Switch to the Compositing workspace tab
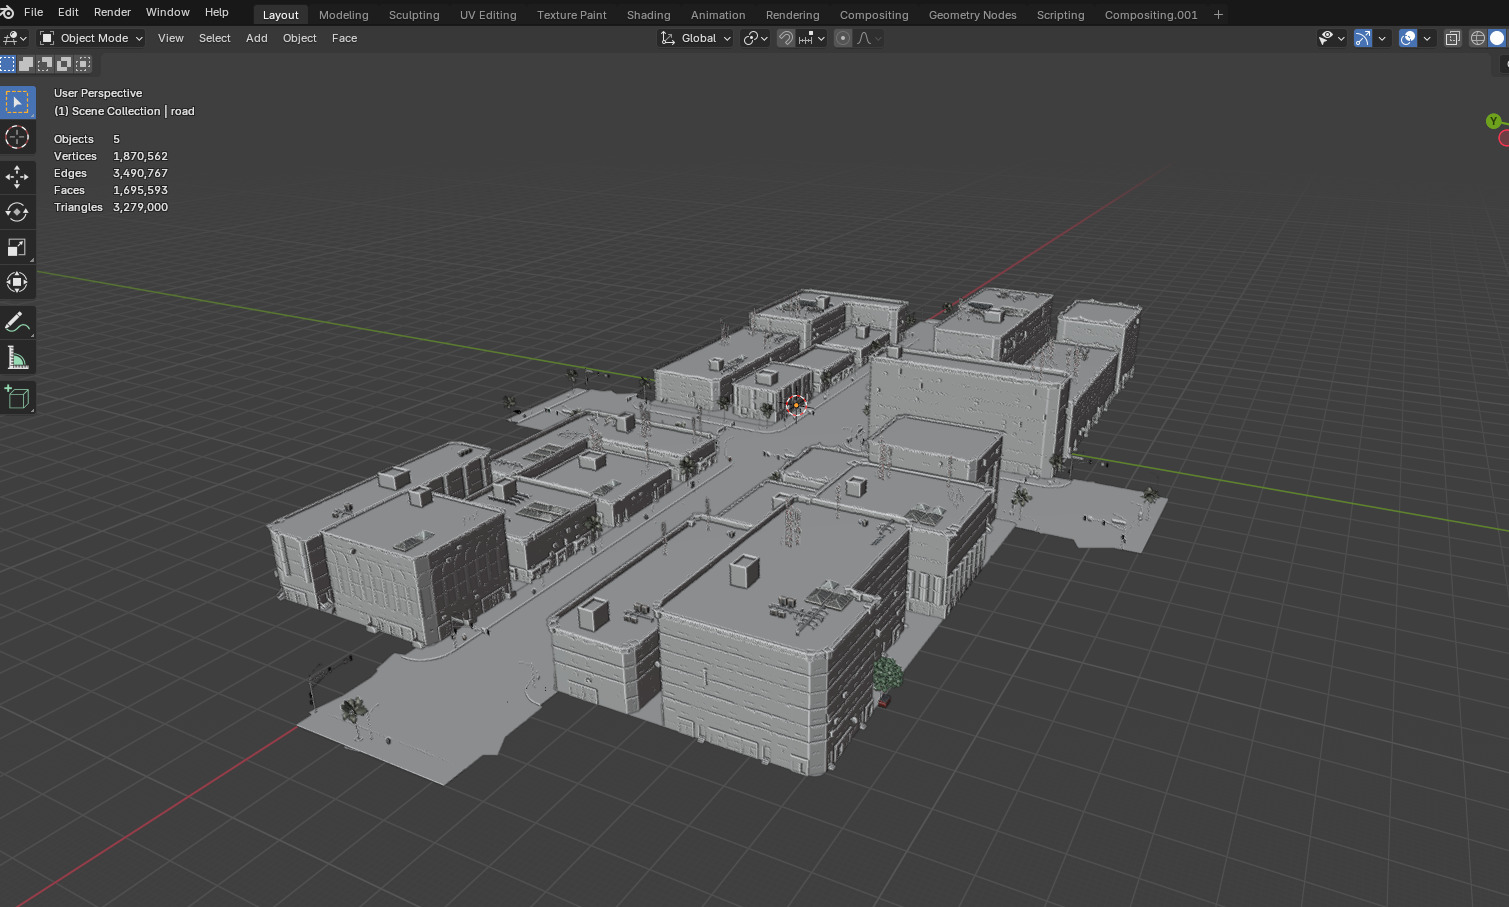The width and height of the screenshot is (1509, 907). tap(874, 15)
